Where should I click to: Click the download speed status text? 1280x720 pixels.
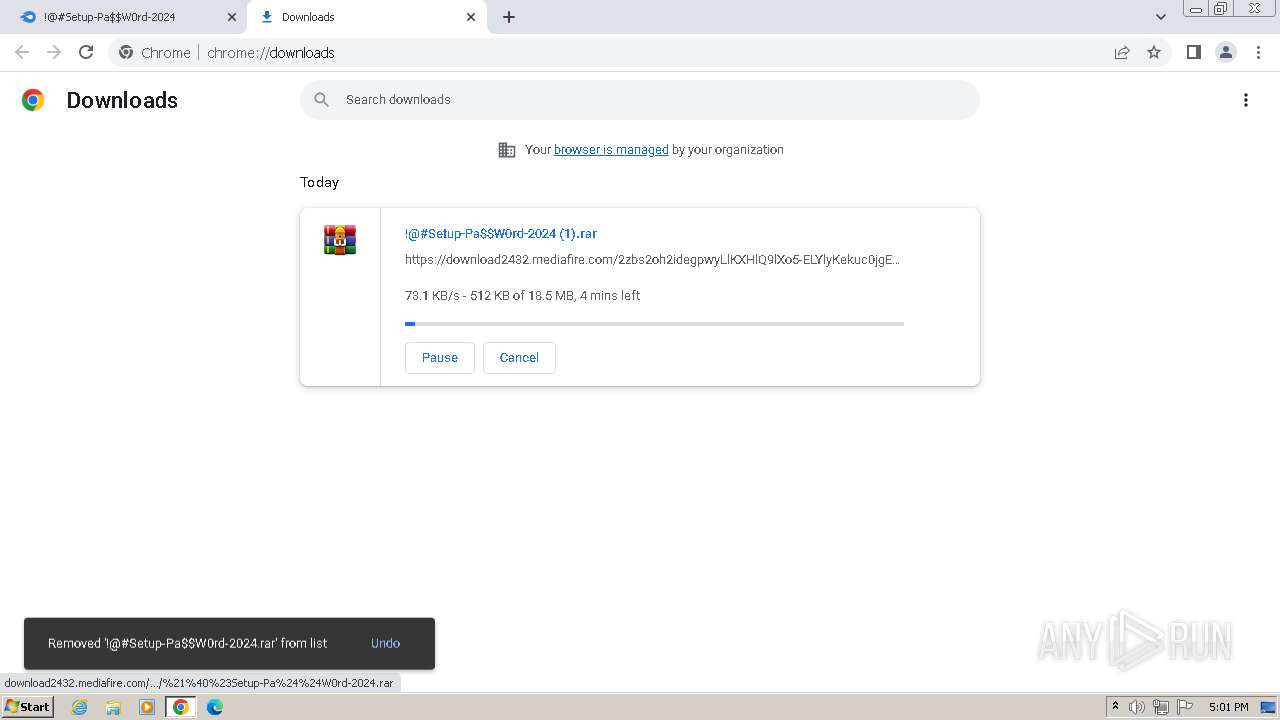coord(522,295)
